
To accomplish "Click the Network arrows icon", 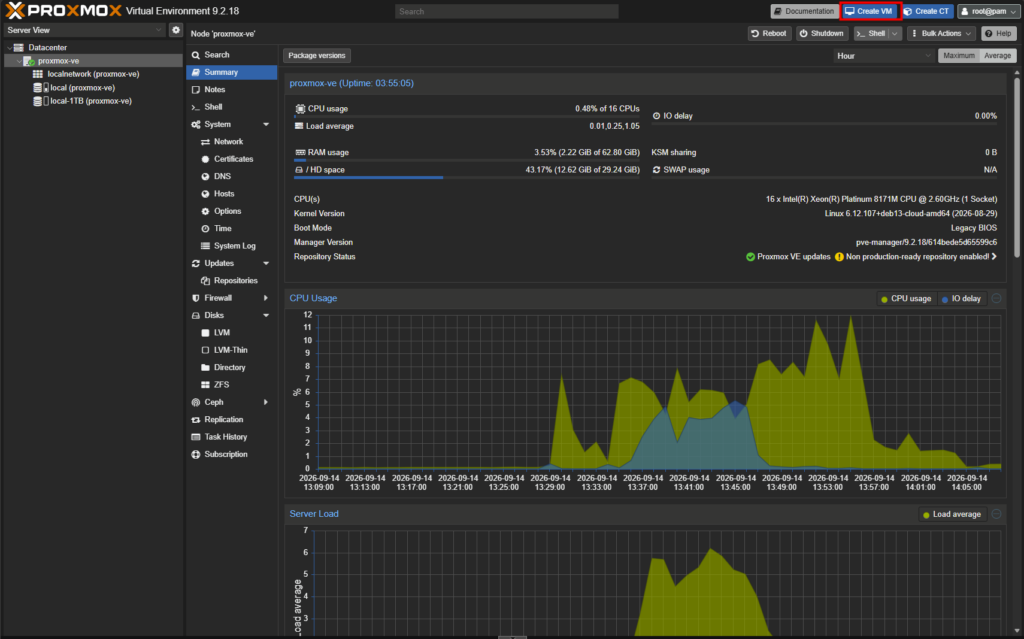I will click(206, 142).
